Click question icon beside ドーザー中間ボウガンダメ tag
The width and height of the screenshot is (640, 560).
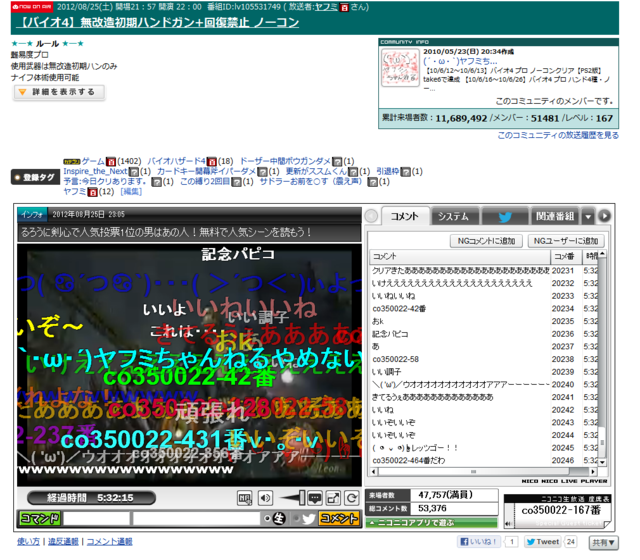tap(337, 162)
